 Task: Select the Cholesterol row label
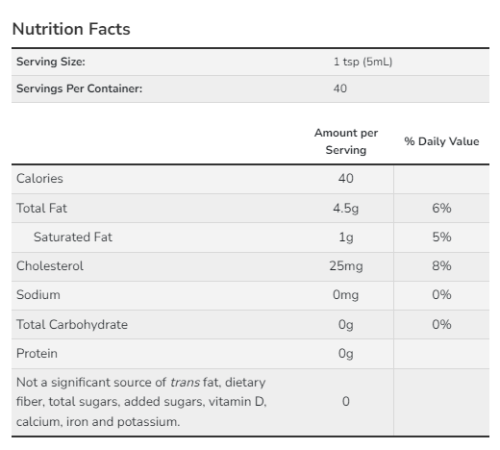(x=50, y=266)
